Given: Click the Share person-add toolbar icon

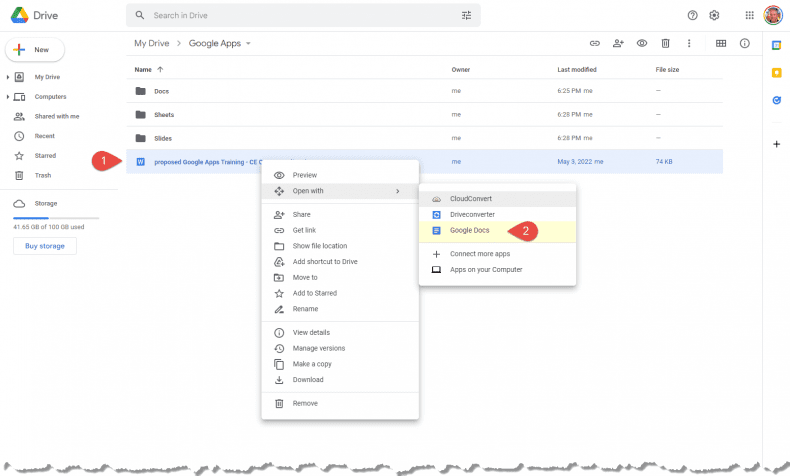Looking at the screenshot, I should [x=618, y=44].
